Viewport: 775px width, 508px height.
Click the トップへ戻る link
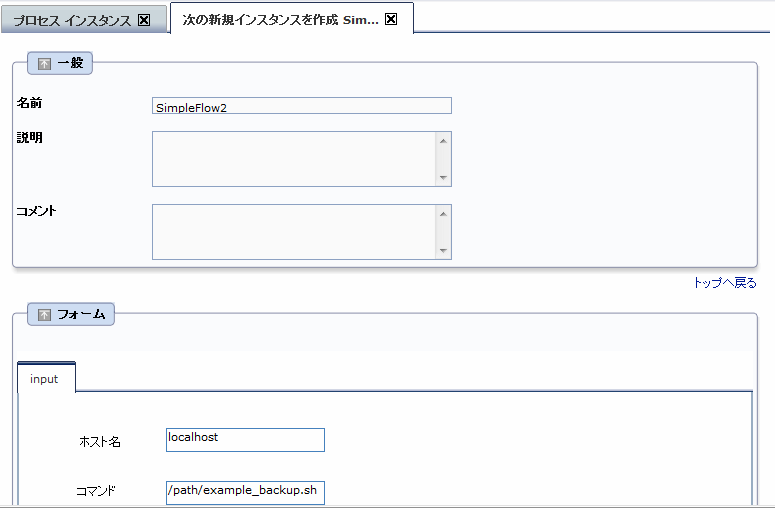coord(725,283)
